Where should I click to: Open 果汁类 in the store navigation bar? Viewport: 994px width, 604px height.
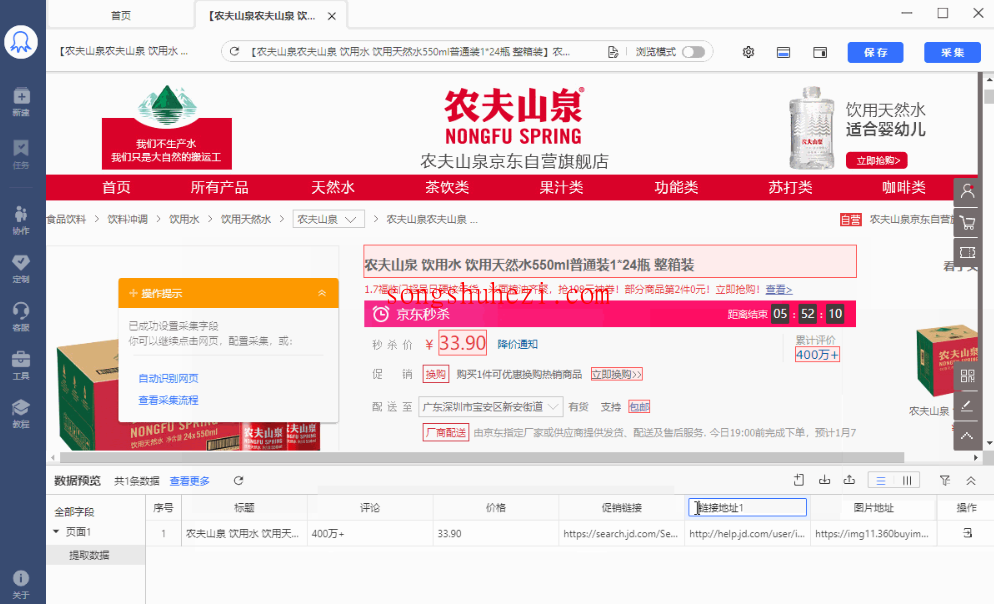pyautogui.click(x=561, y=188)
